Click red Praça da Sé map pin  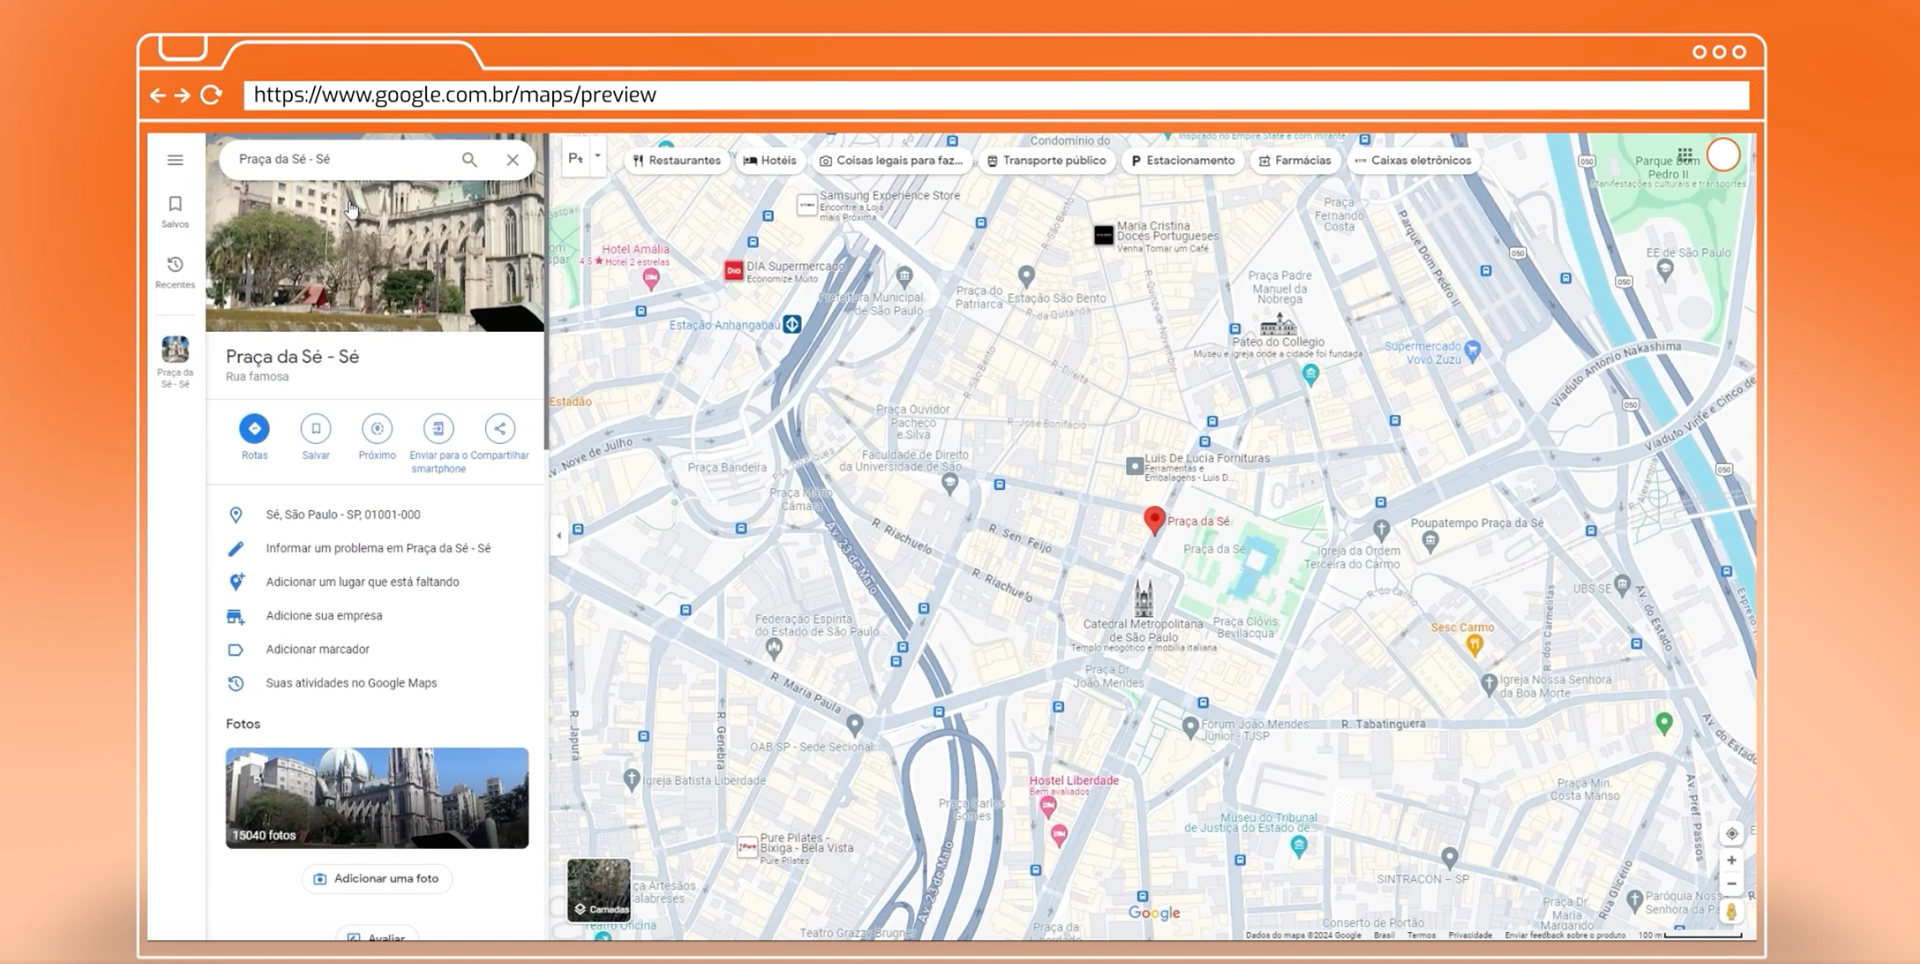point(1154,520)
